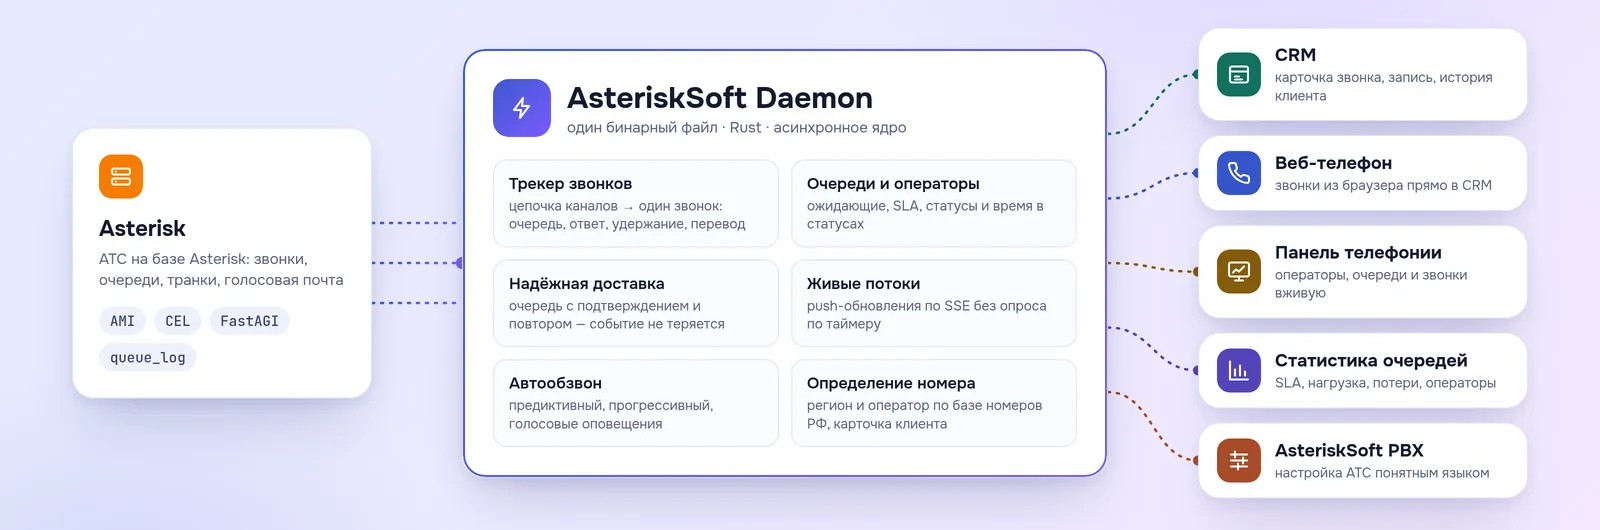The image size is (1600, 530).
Task: Open the Живые потоки card
Action: [934, 303]
